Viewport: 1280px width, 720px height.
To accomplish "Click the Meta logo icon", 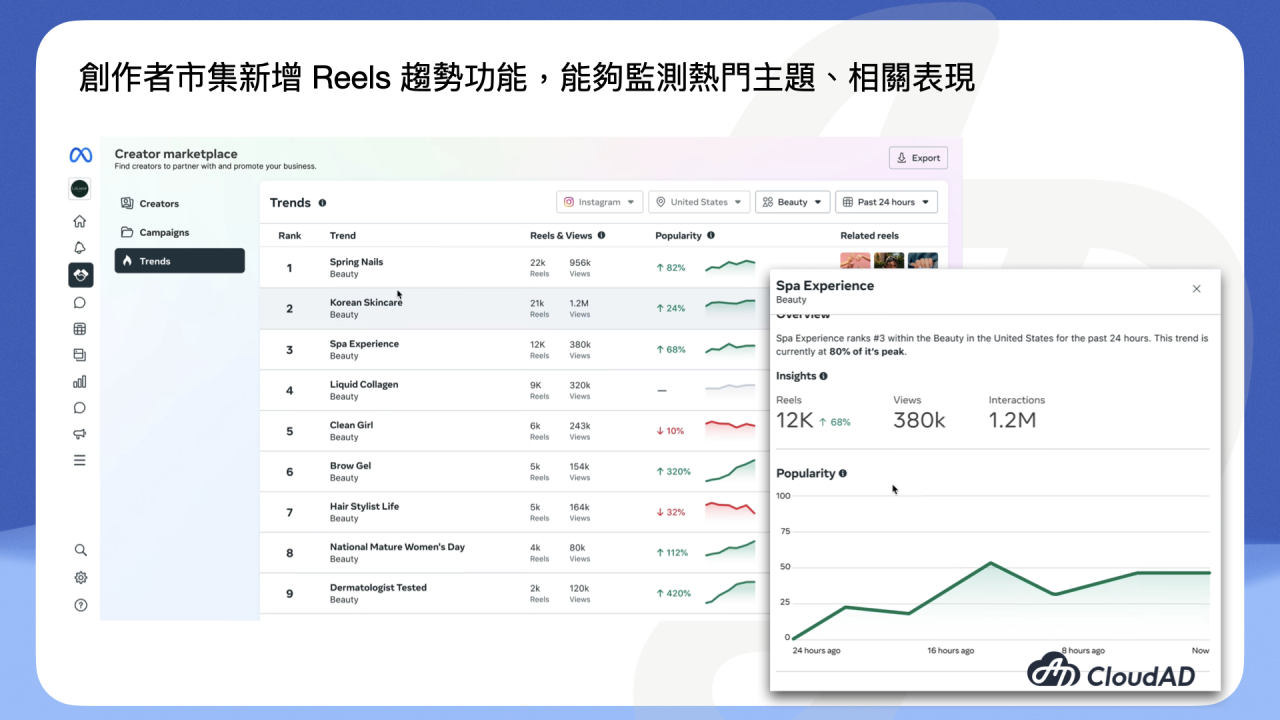I will coord(80,155).
